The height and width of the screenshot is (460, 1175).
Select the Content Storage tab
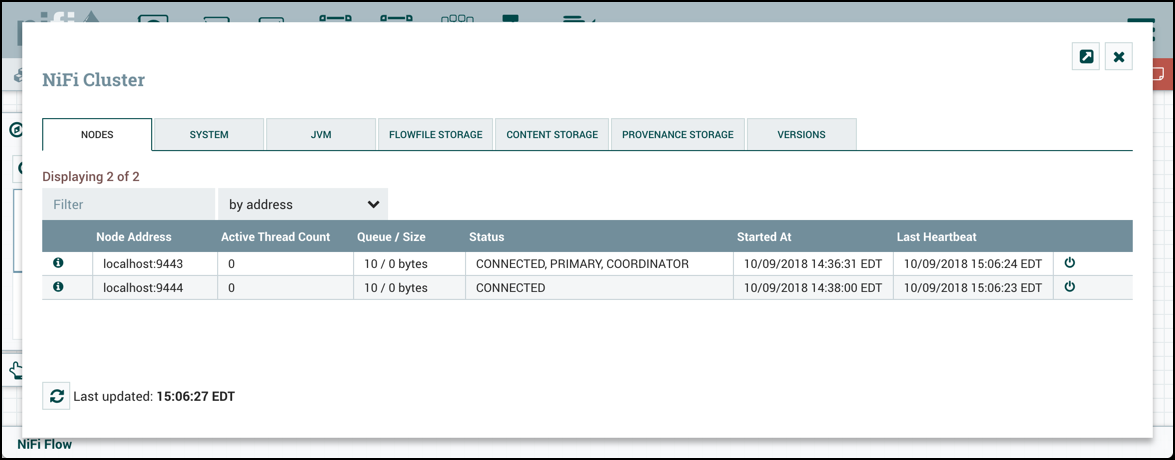552,134
